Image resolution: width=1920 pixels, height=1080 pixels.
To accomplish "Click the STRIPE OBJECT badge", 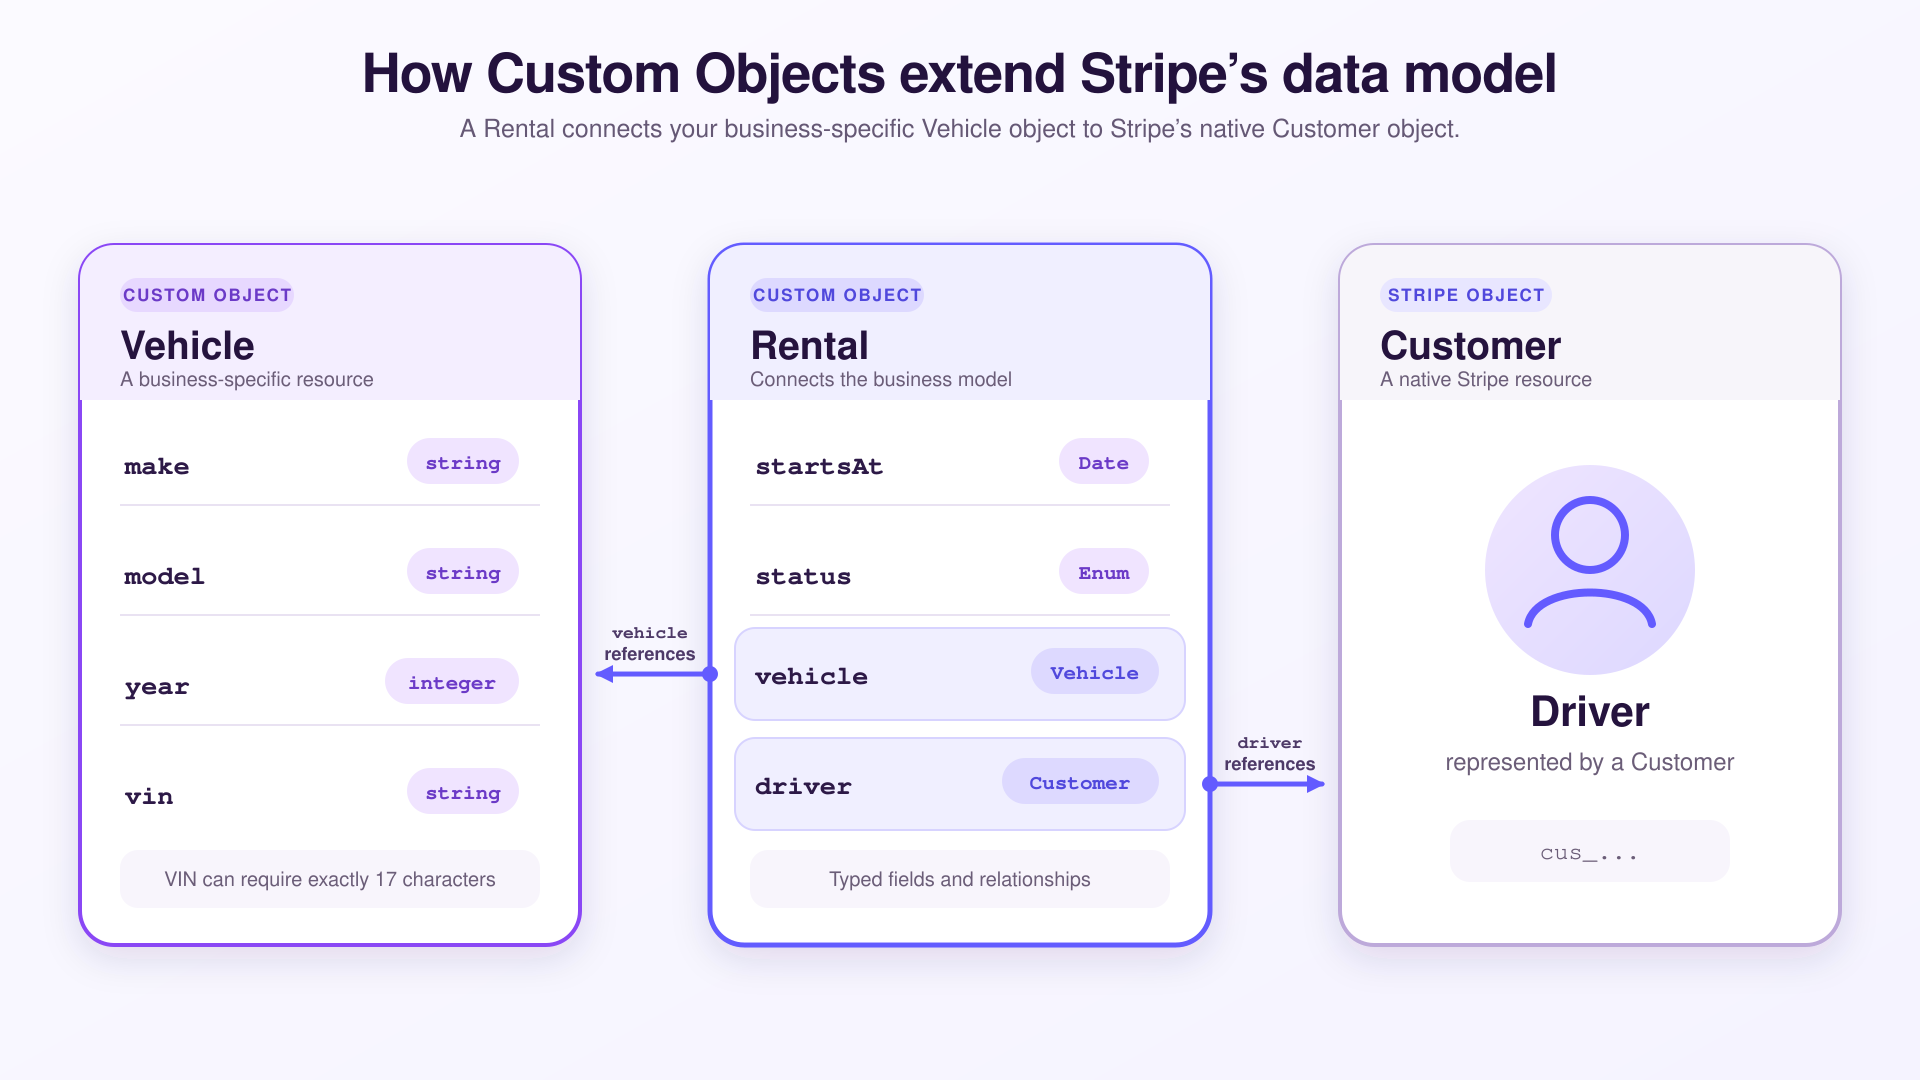I will pos(1466,295).
